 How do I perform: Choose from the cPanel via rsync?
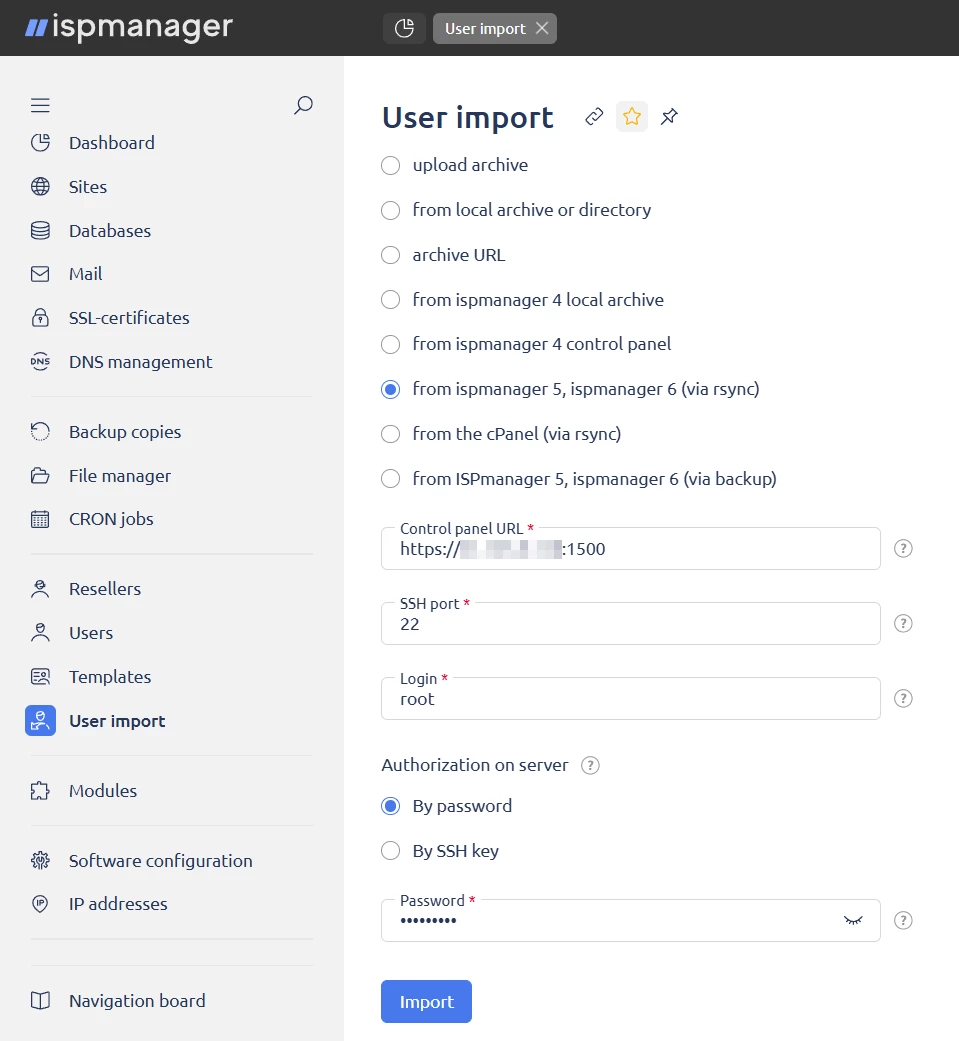click(x=391, y=434)
